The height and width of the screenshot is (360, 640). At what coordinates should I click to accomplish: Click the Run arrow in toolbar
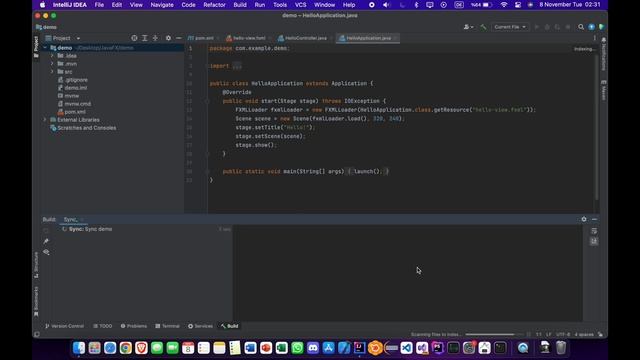(537, 27)
